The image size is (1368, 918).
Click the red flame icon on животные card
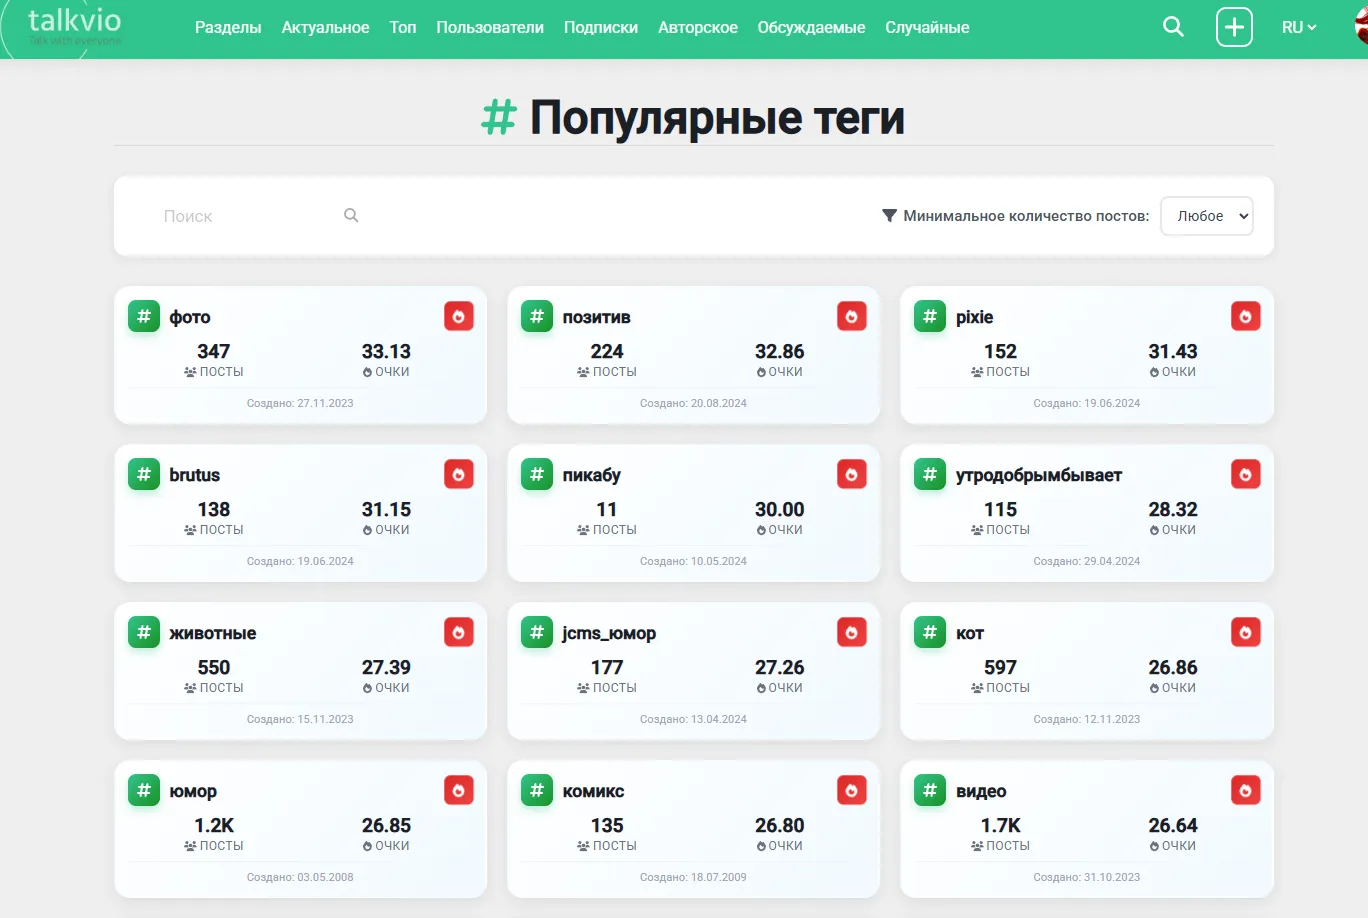(459, 632)
